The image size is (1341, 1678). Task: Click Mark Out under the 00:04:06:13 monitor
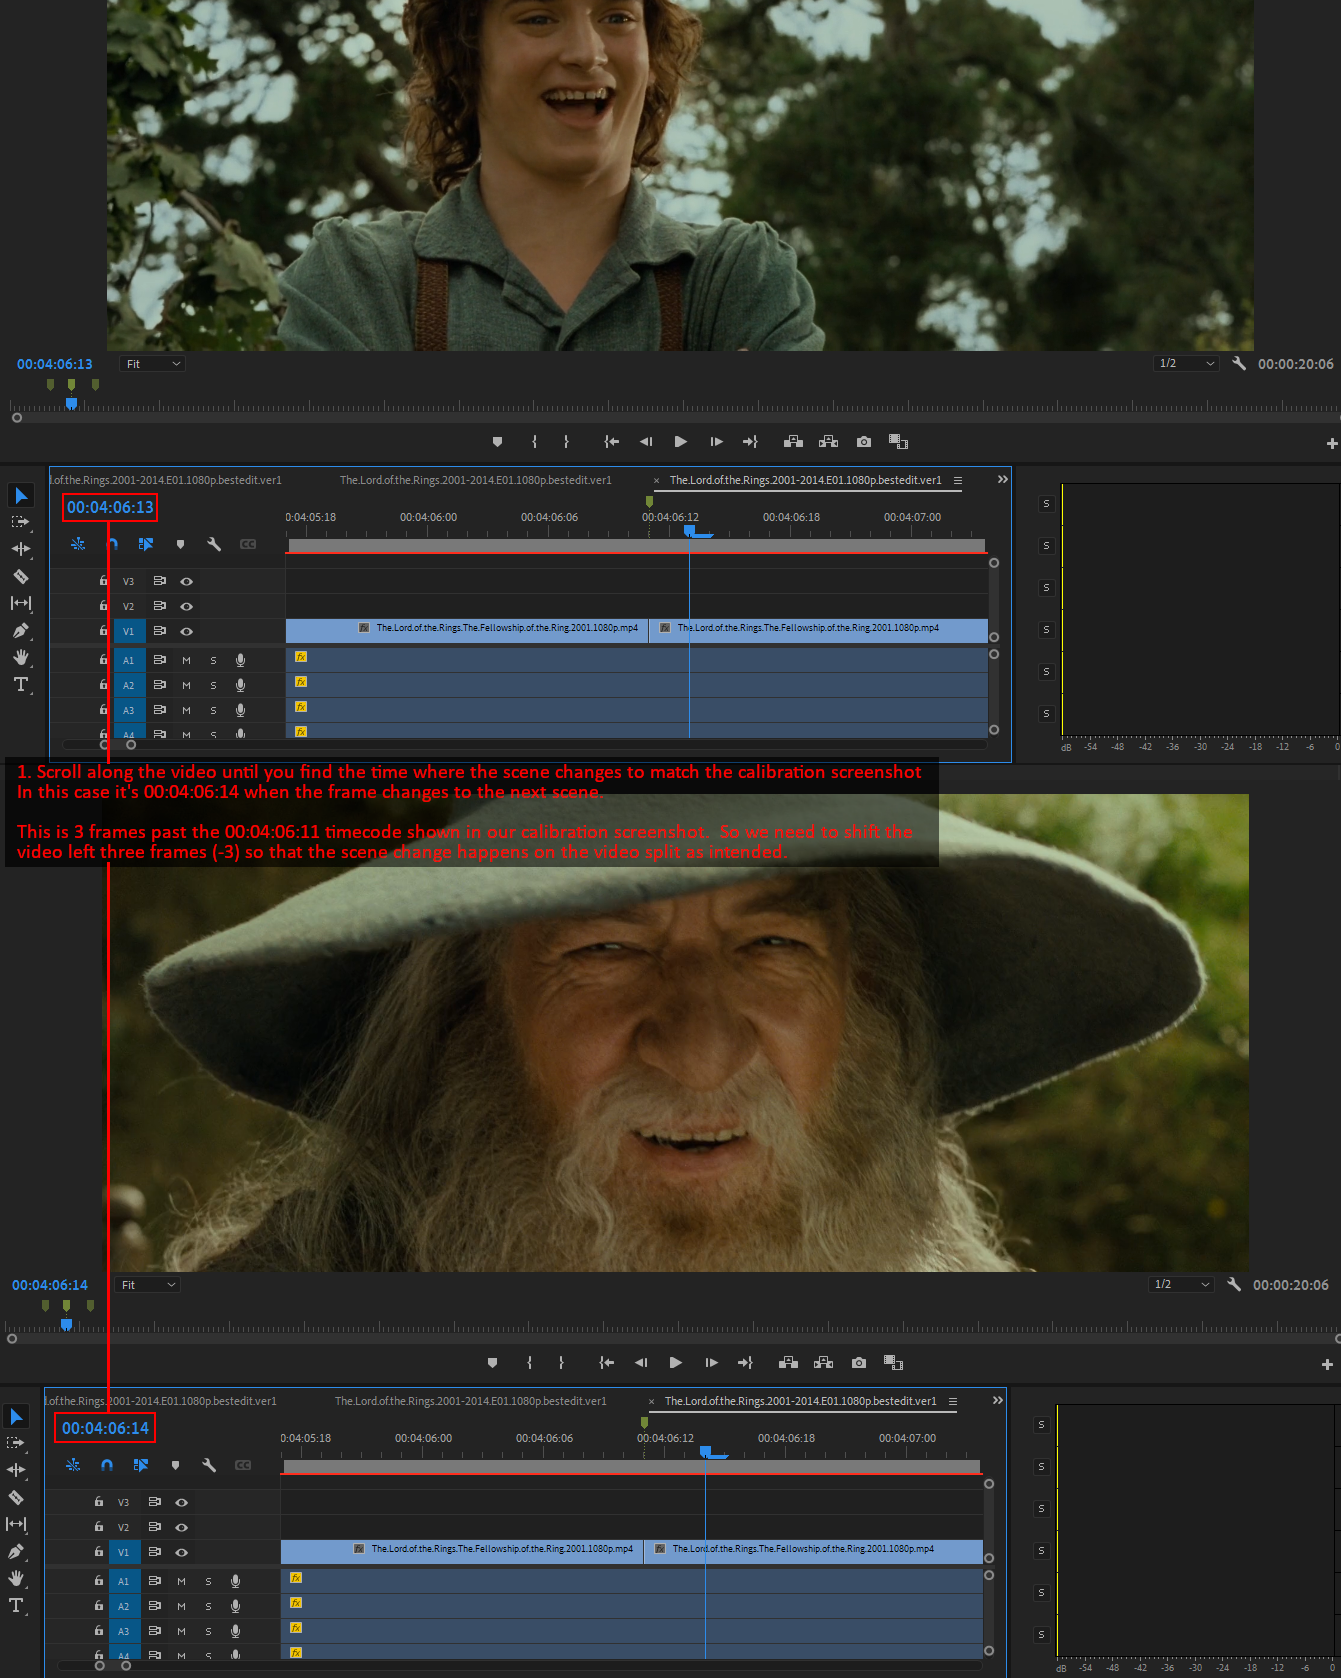[x=566, y=442]
